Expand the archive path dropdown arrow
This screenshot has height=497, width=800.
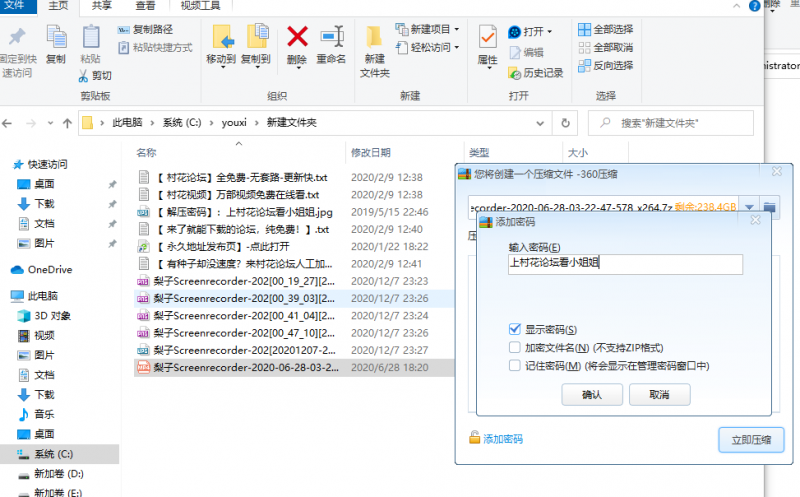click(x=749, y=207)
